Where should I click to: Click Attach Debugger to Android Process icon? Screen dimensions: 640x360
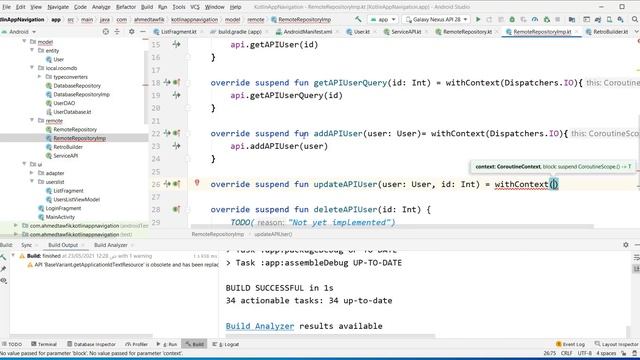click(547, 19)
